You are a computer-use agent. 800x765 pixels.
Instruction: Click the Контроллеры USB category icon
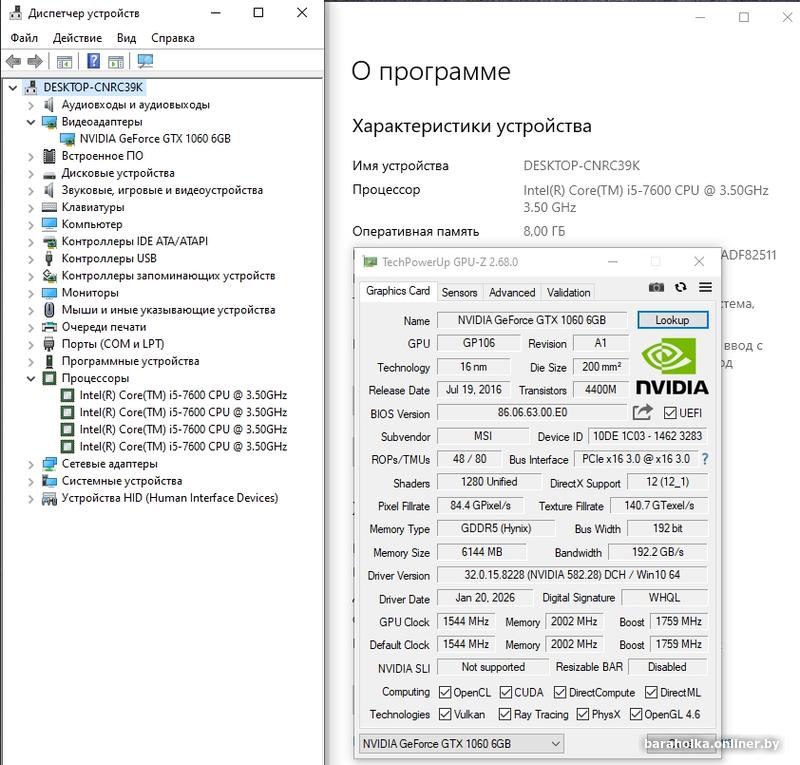pos(49,258)
